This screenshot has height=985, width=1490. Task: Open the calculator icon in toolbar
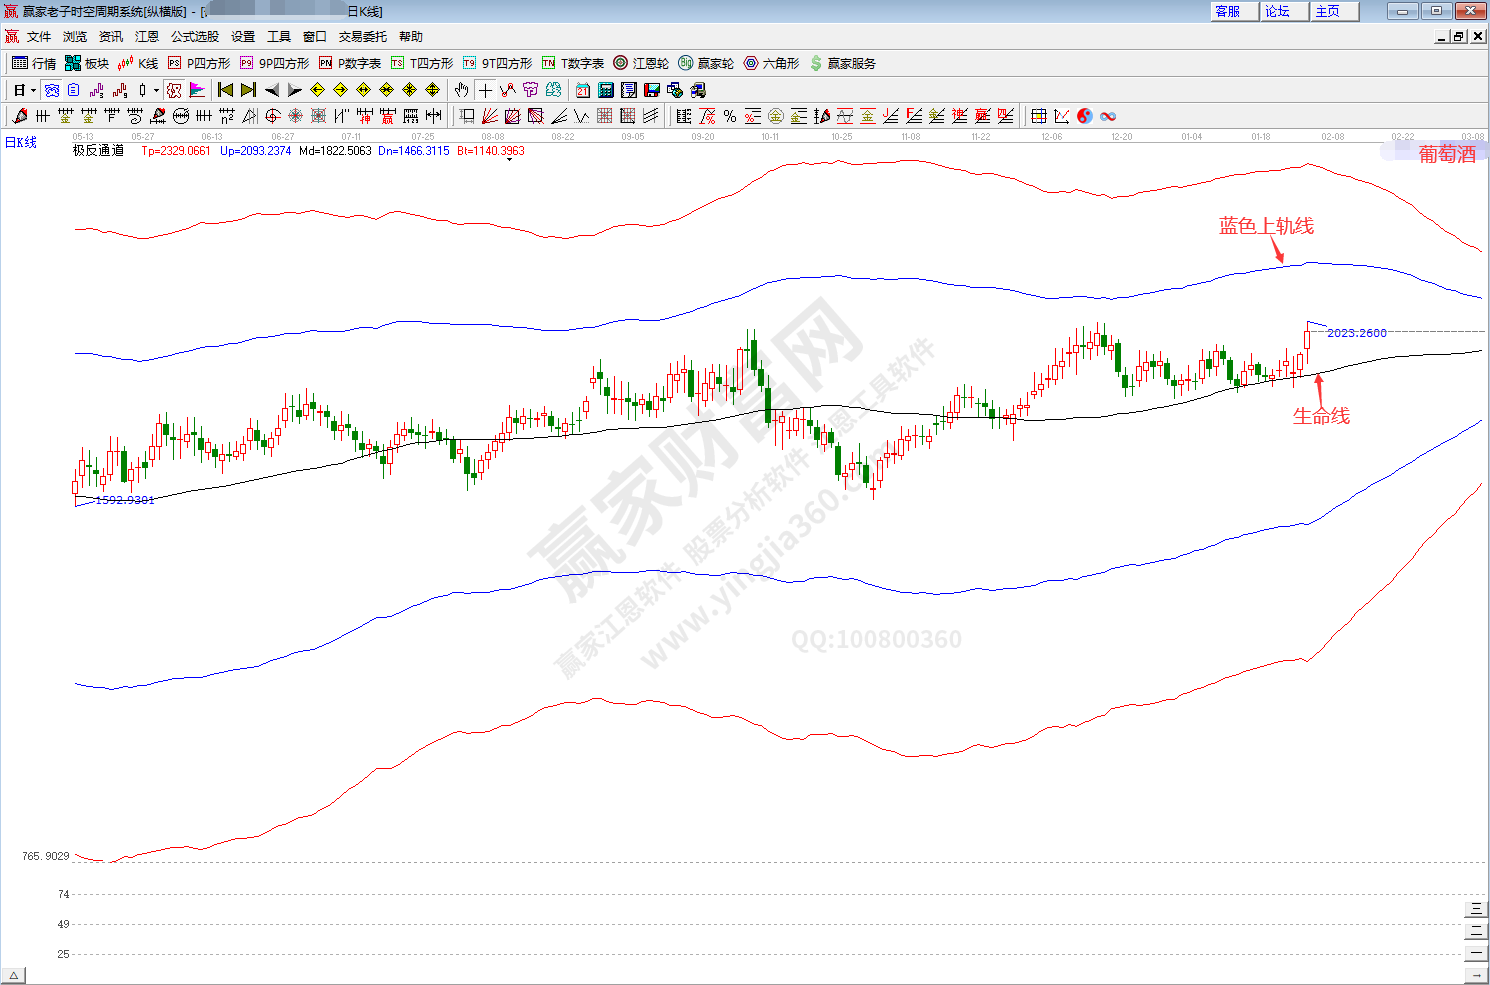point(606,90)
